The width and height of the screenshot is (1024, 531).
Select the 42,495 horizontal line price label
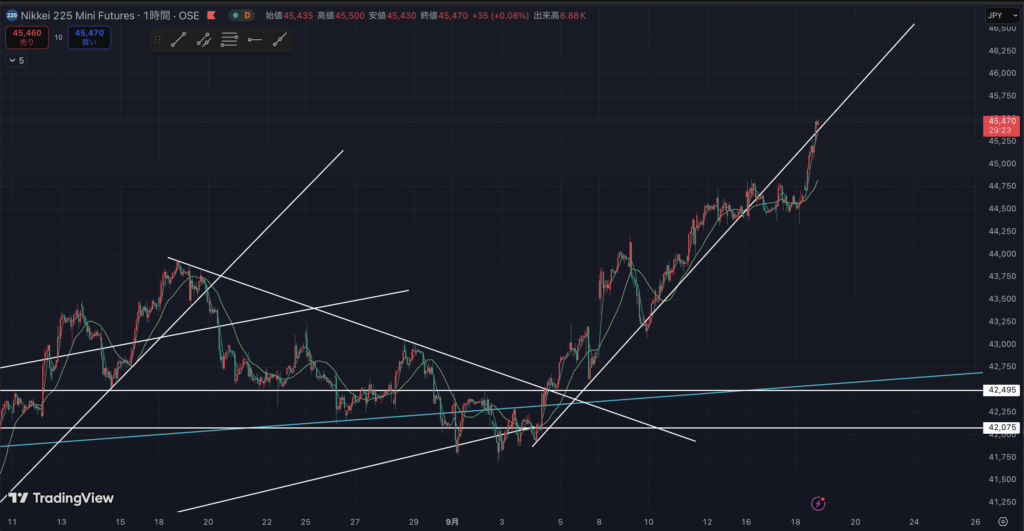click(1002, 389)
